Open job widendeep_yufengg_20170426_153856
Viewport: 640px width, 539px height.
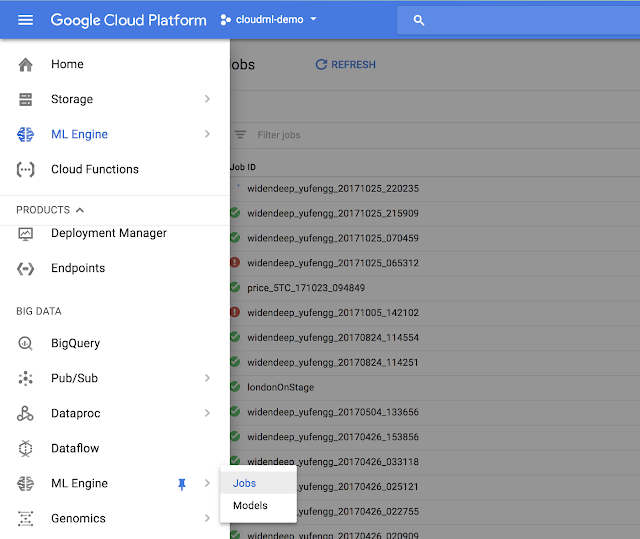pyautogui.click(x=333, y=437)
